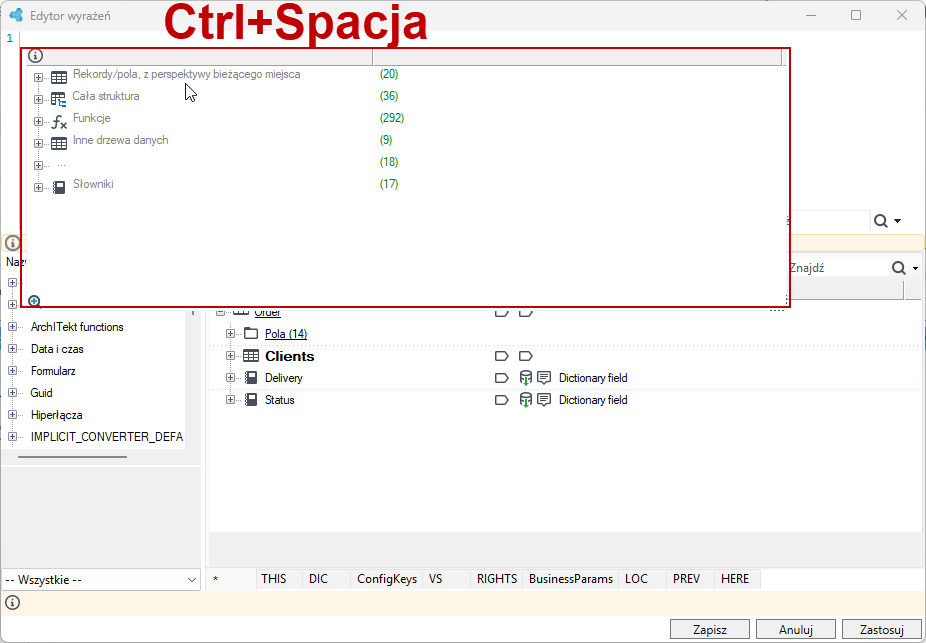Expand the Clients table node
The width and height of the screenshot is (926, 643).
tap(231, 356)
